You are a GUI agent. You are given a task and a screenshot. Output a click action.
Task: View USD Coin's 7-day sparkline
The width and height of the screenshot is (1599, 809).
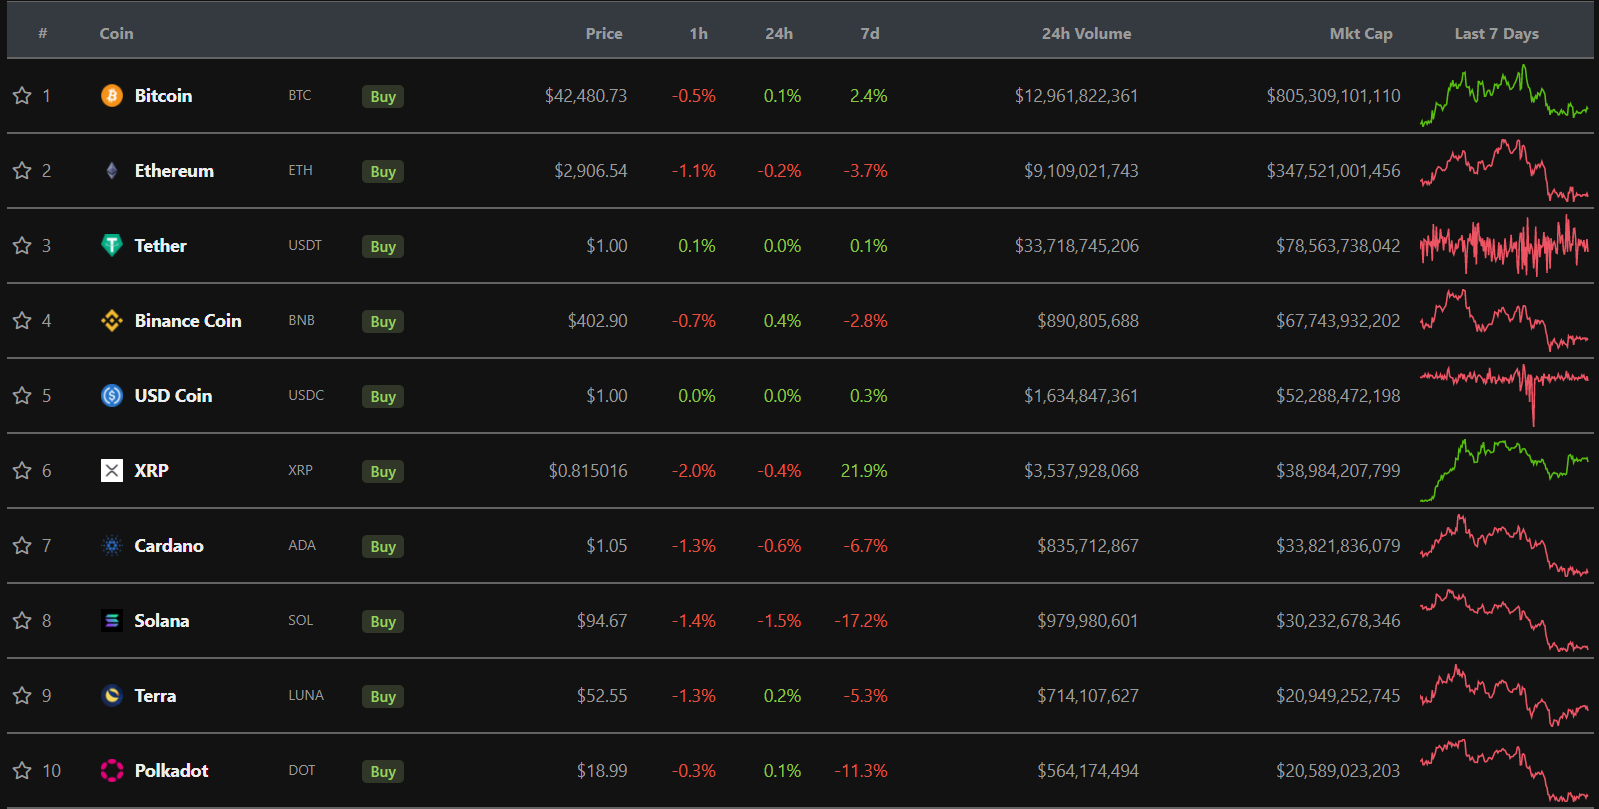point(1504,395)
